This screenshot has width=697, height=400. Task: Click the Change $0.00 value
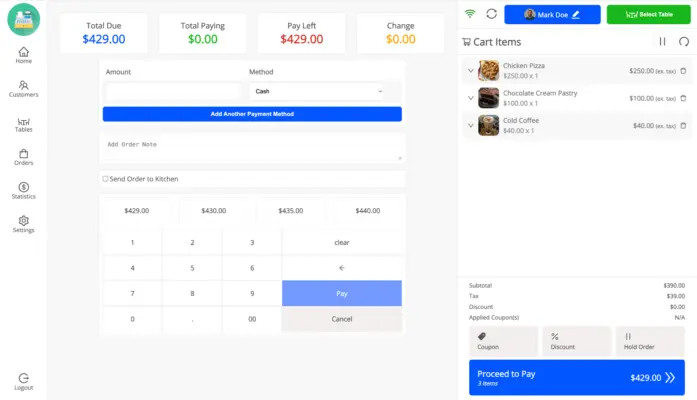tap(401, 39)
